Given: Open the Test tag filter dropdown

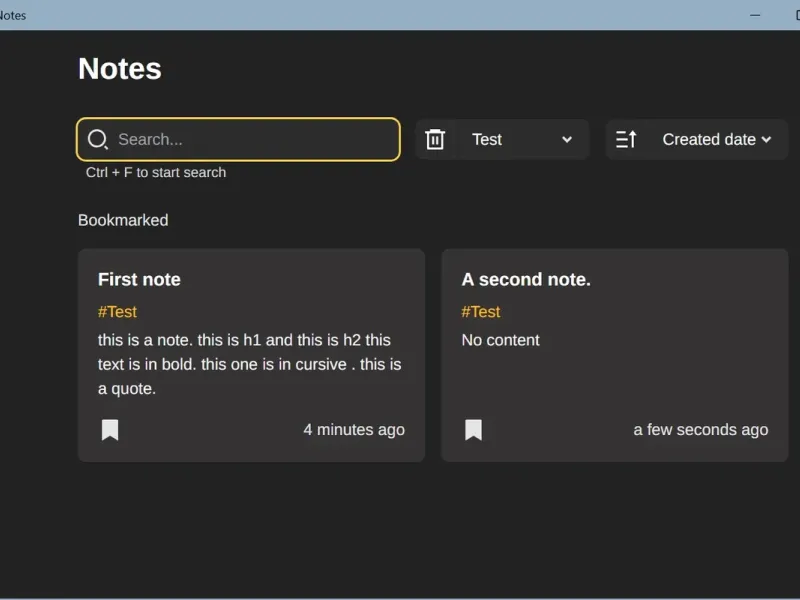Looking at the screenshot, I should pyautogui.click(x=520, y=140).
